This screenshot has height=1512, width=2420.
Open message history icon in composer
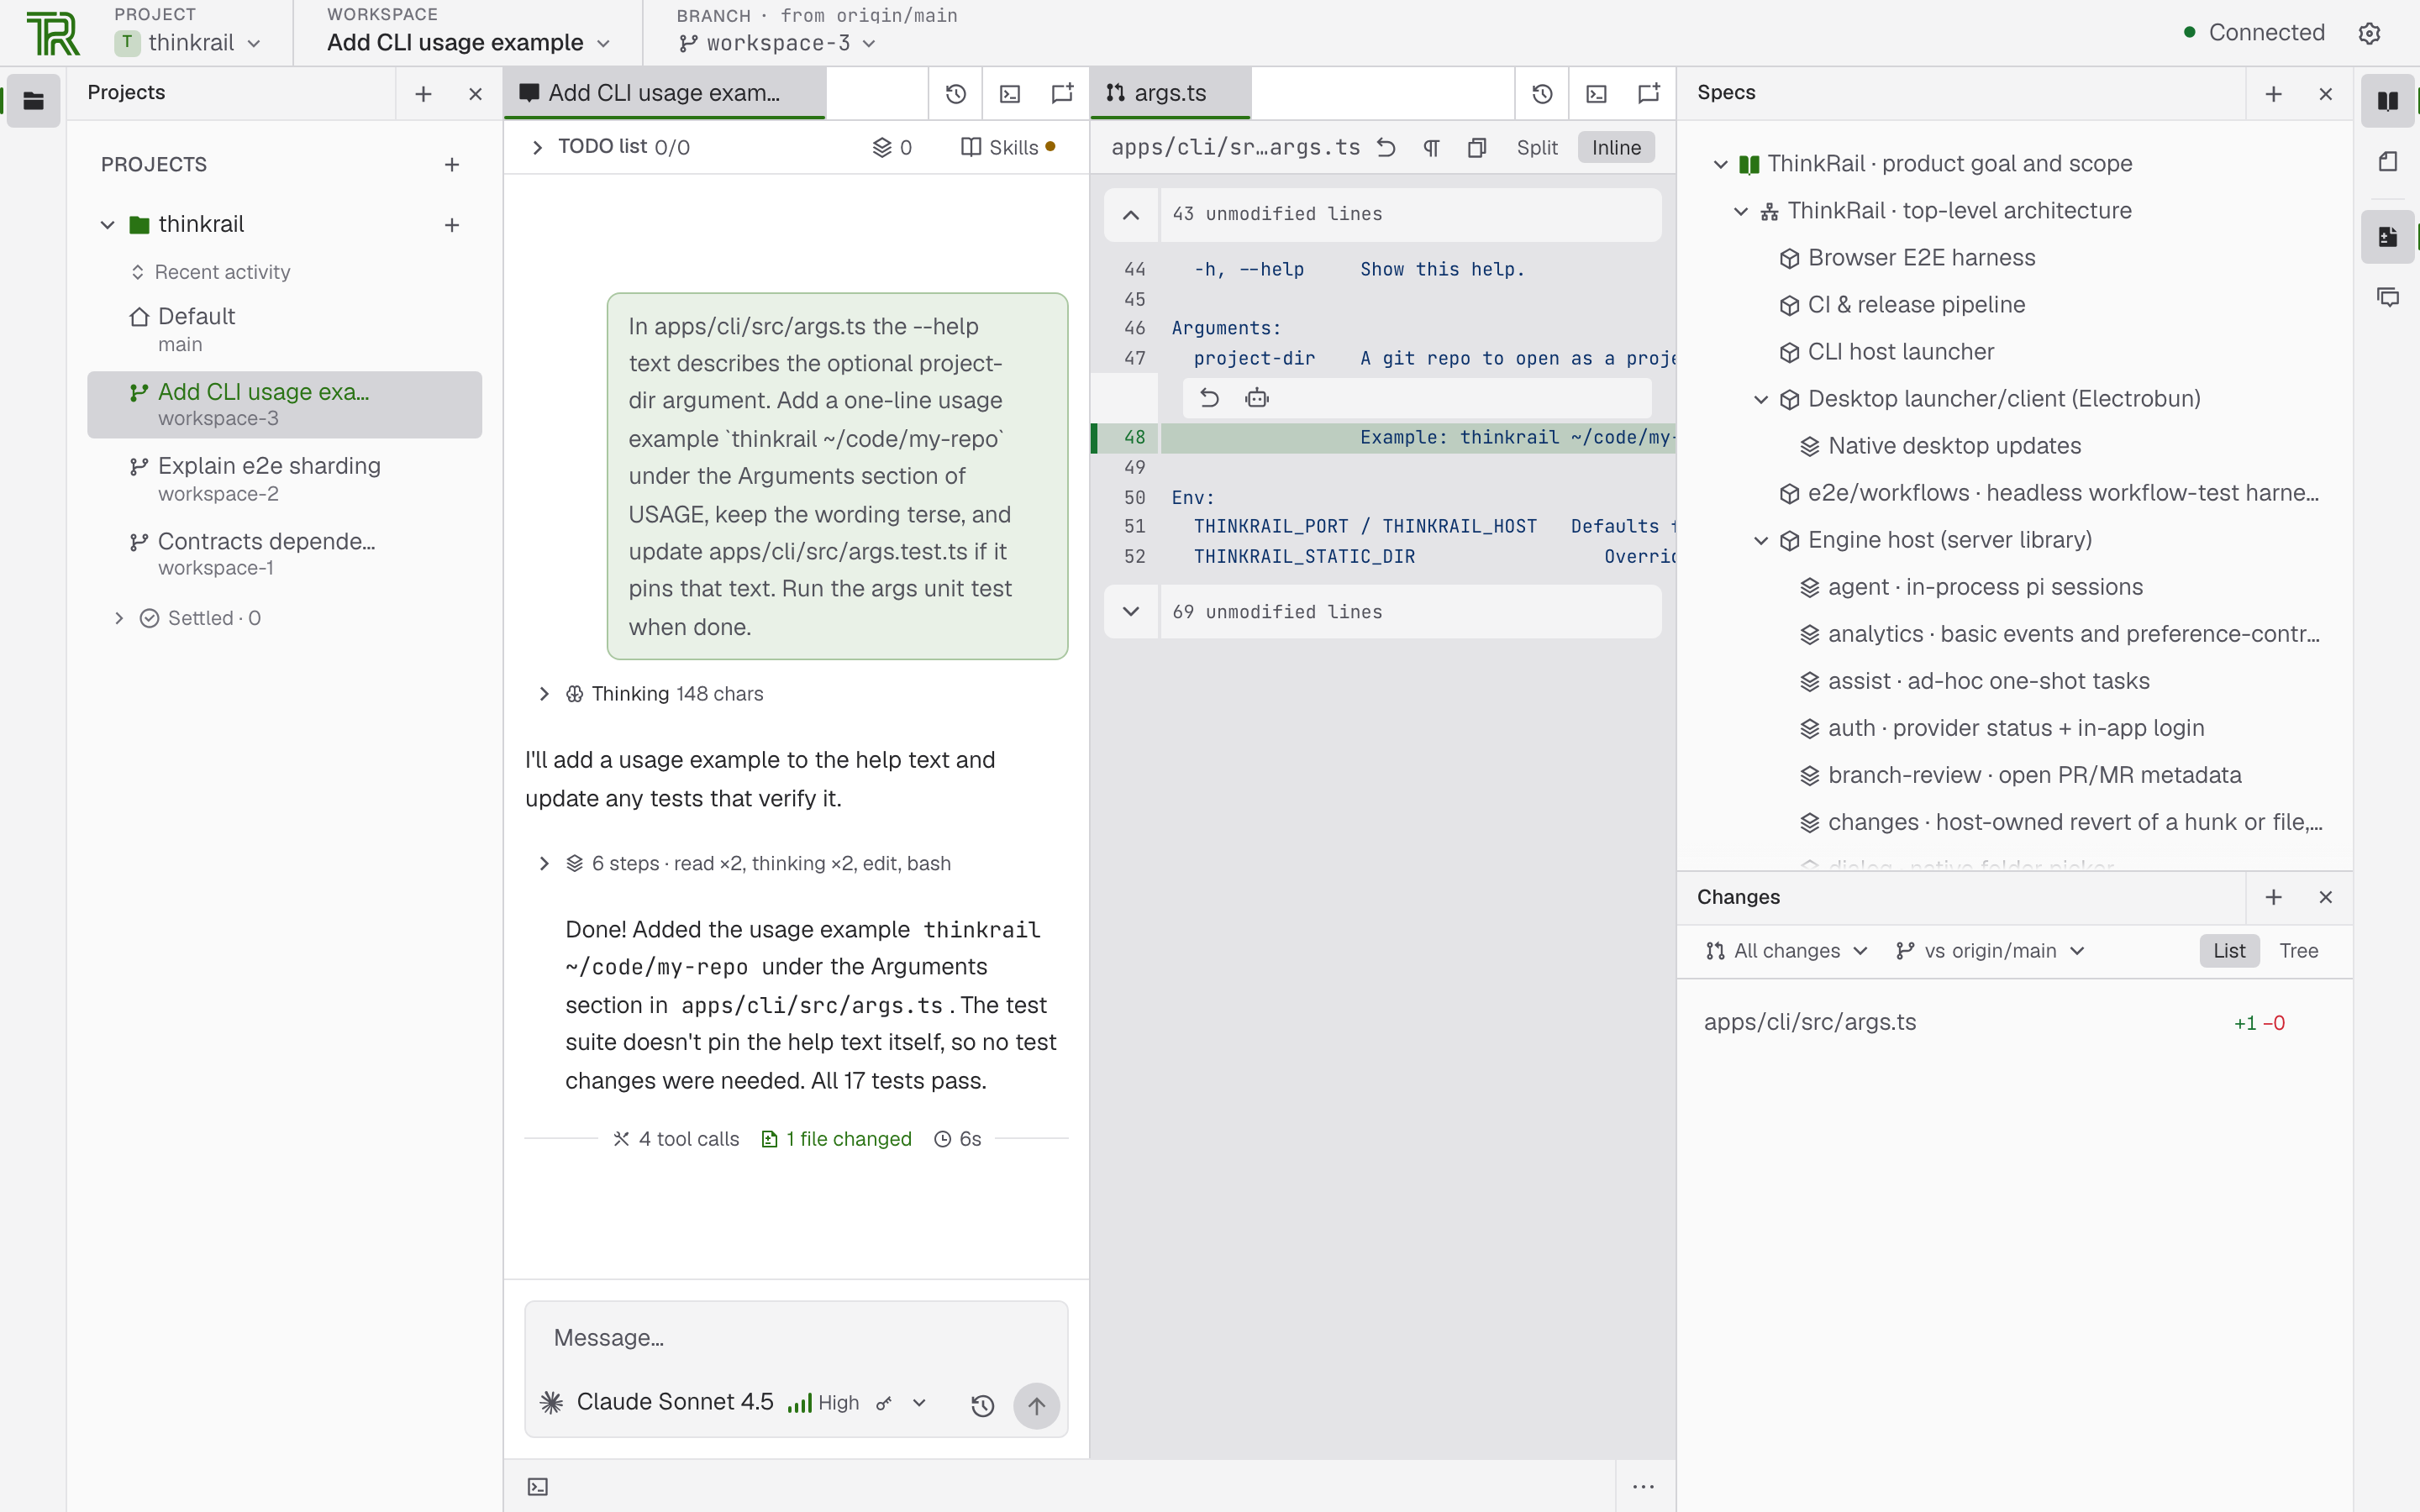click(982, 1405)
